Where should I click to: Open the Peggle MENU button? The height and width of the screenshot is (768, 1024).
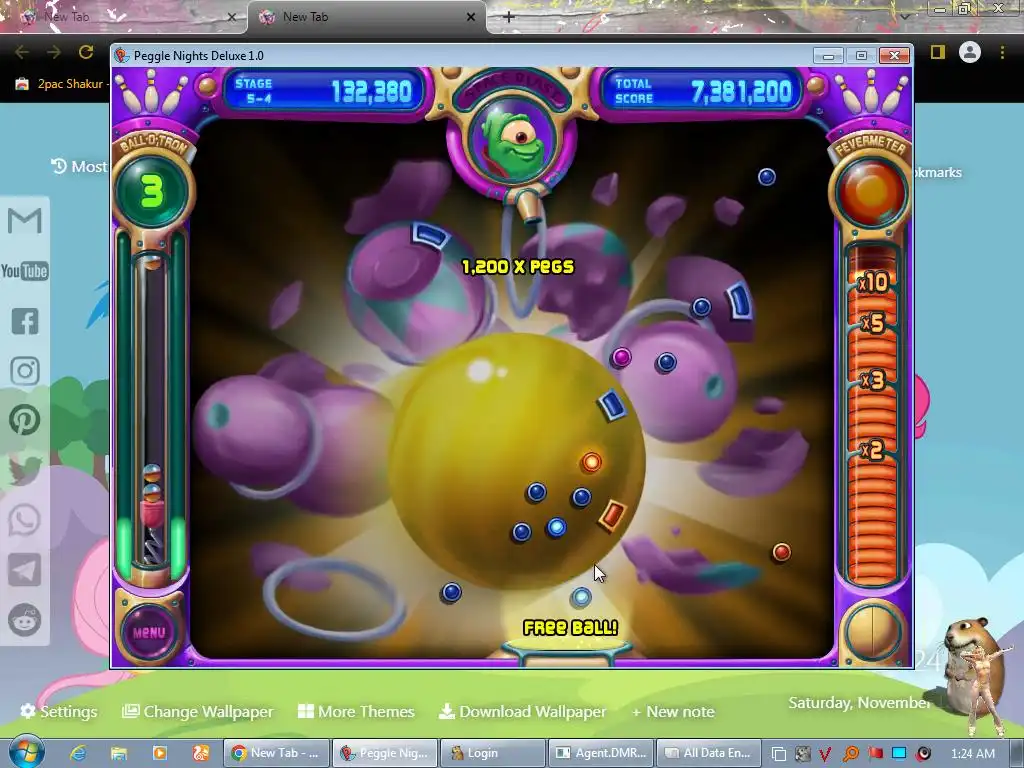(x=149, y=632)
